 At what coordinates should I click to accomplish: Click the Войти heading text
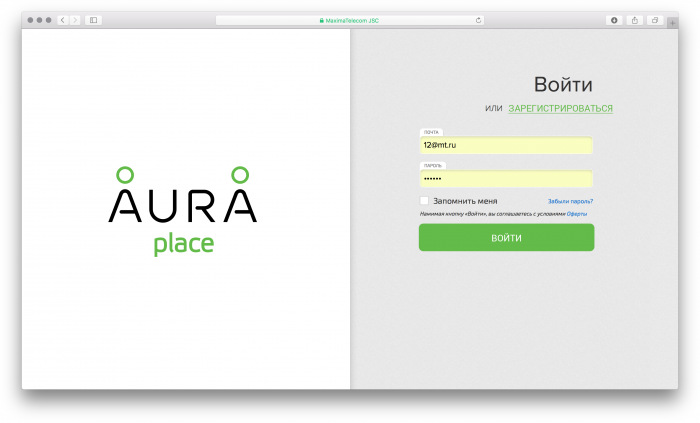coord(563,85)
